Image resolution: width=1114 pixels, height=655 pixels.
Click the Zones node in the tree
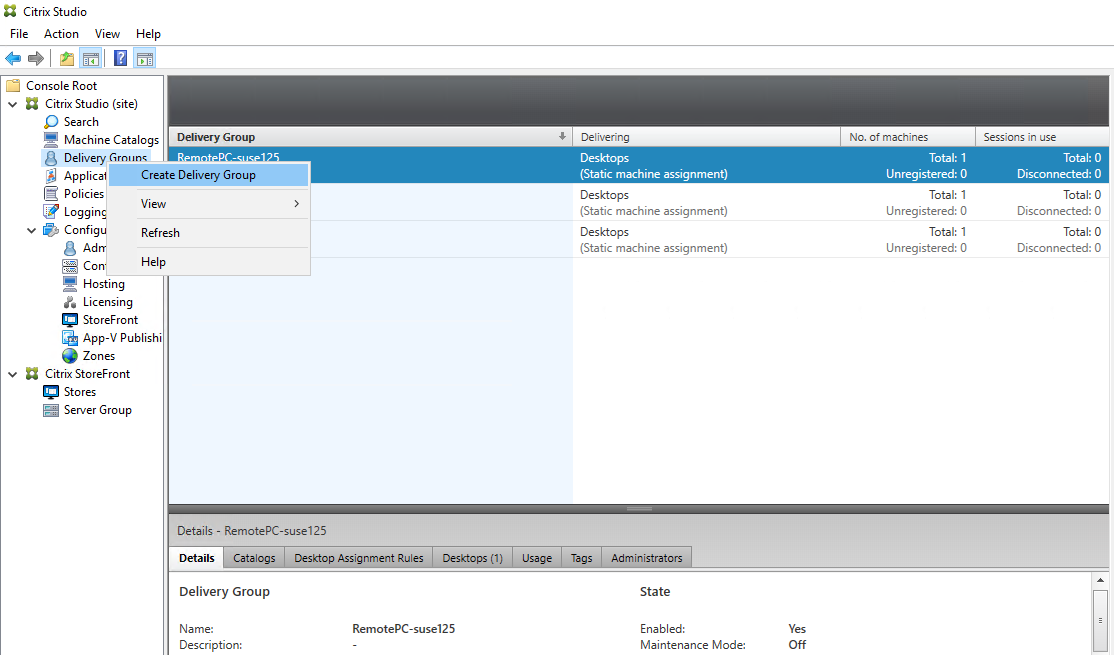pyautogui.click(x=99, y=355)
